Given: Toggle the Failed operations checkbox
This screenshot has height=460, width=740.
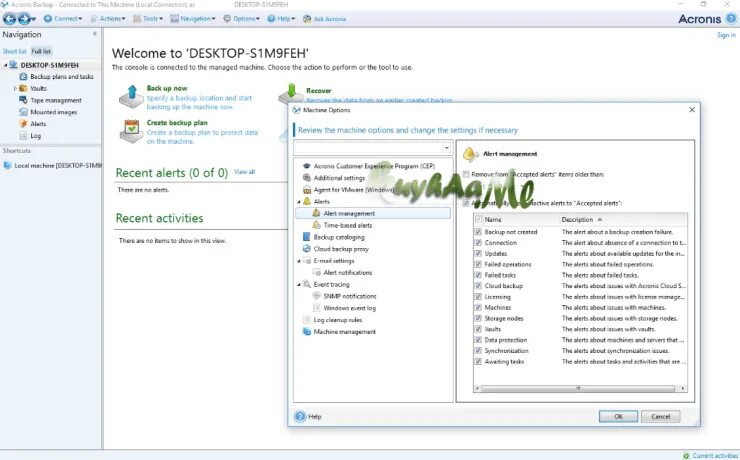Looking at the screenshot, I should (478, 264).
